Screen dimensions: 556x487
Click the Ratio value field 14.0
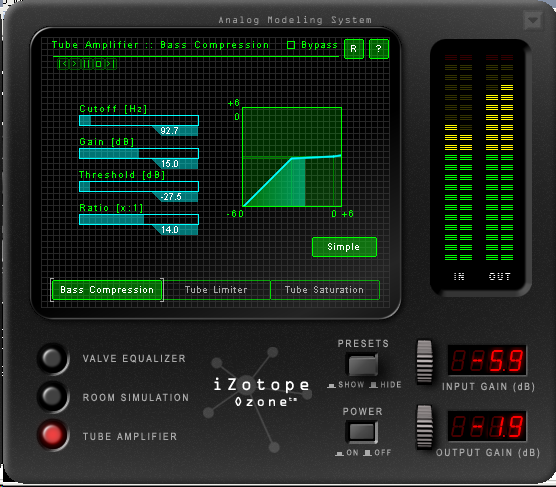click(x=175, y=230)
